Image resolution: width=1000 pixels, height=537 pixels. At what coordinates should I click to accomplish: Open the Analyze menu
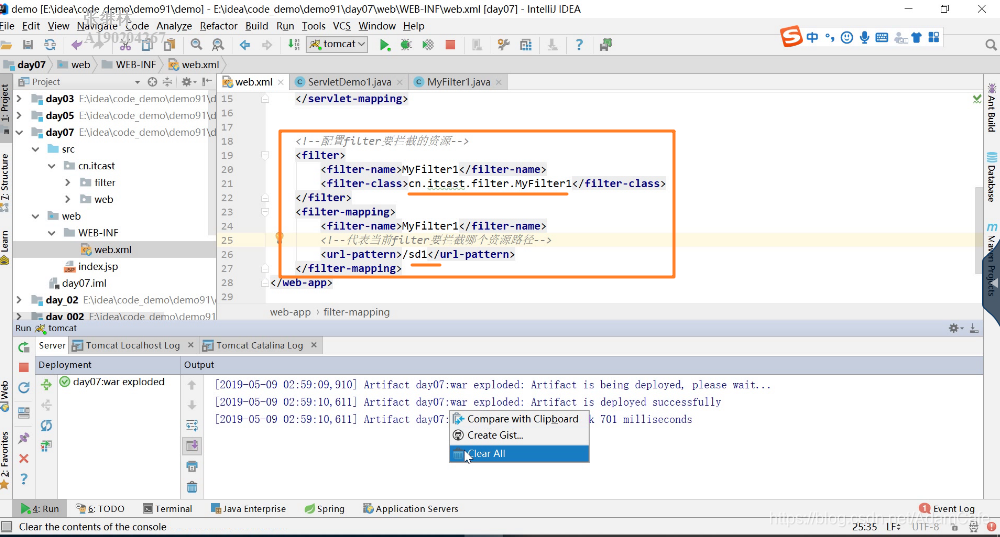pos(174,26)
